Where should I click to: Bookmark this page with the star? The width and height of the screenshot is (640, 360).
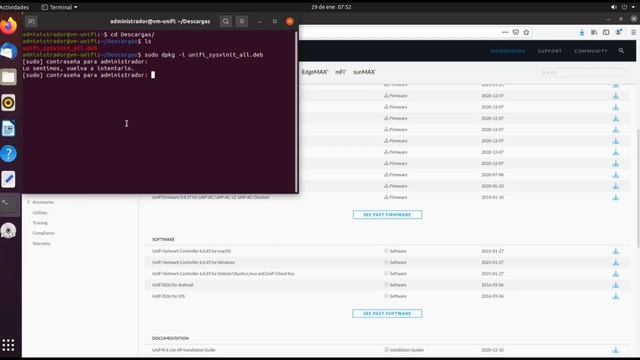point(527,32)
